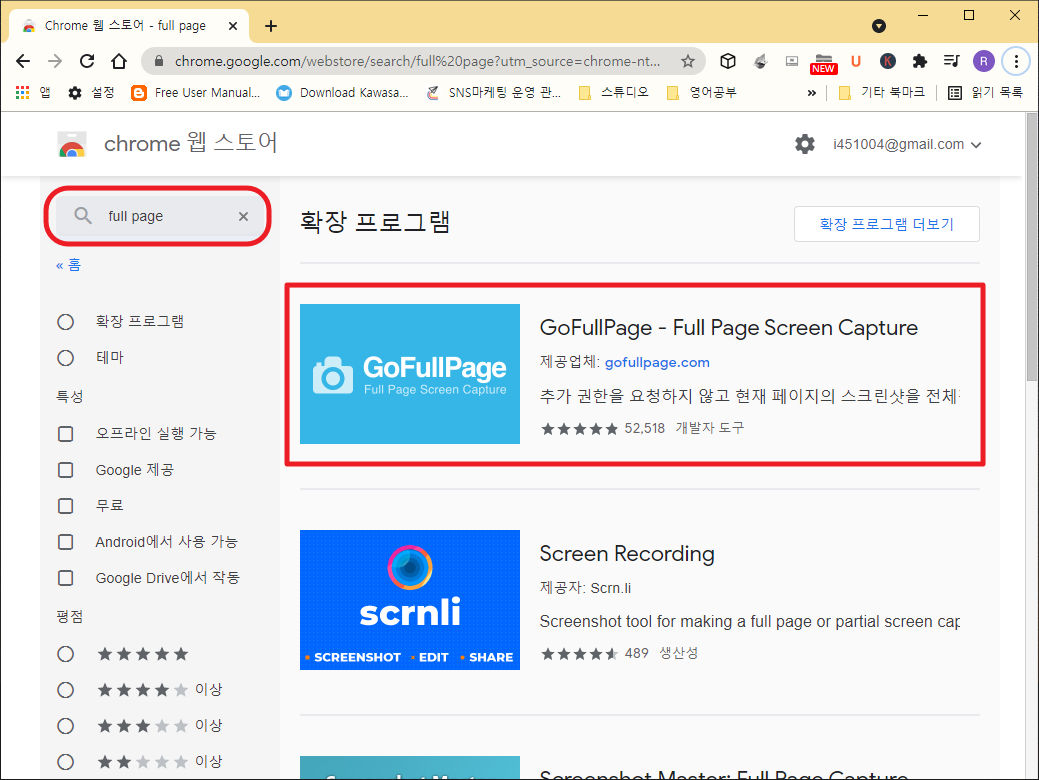Open the music playlist extension icon
The width and height of the screenshot is (1039, 780).
click(x=950, y=61)
